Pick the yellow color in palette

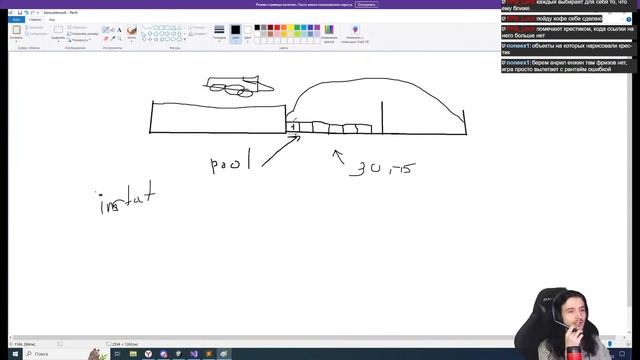point(291,27)
